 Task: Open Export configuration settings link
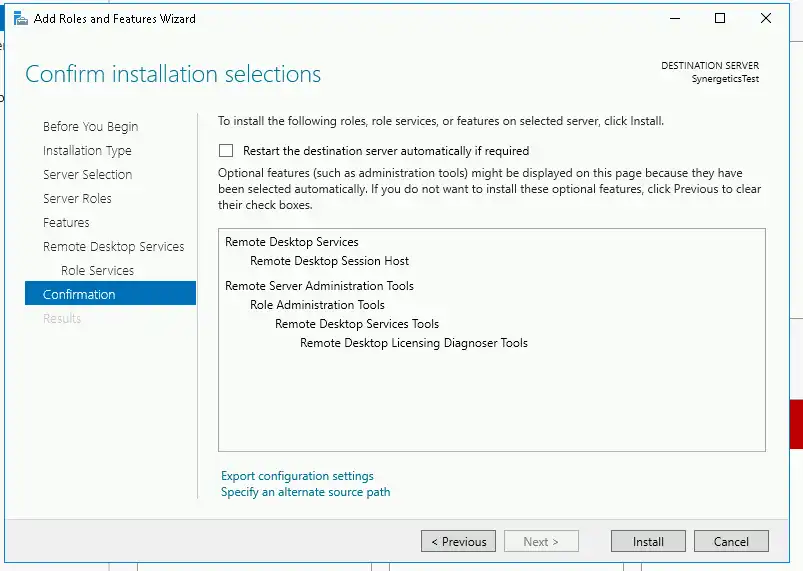[x=297, y=476]
